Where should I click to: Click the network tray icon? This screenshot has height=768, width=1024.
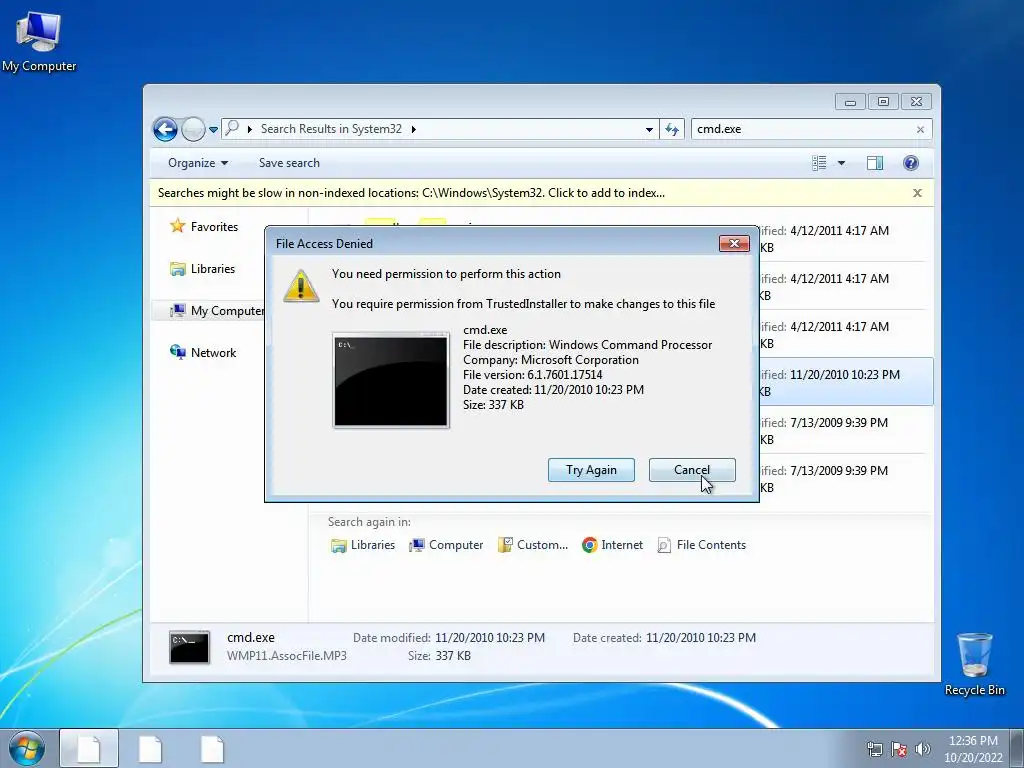(x=874, y=749)
